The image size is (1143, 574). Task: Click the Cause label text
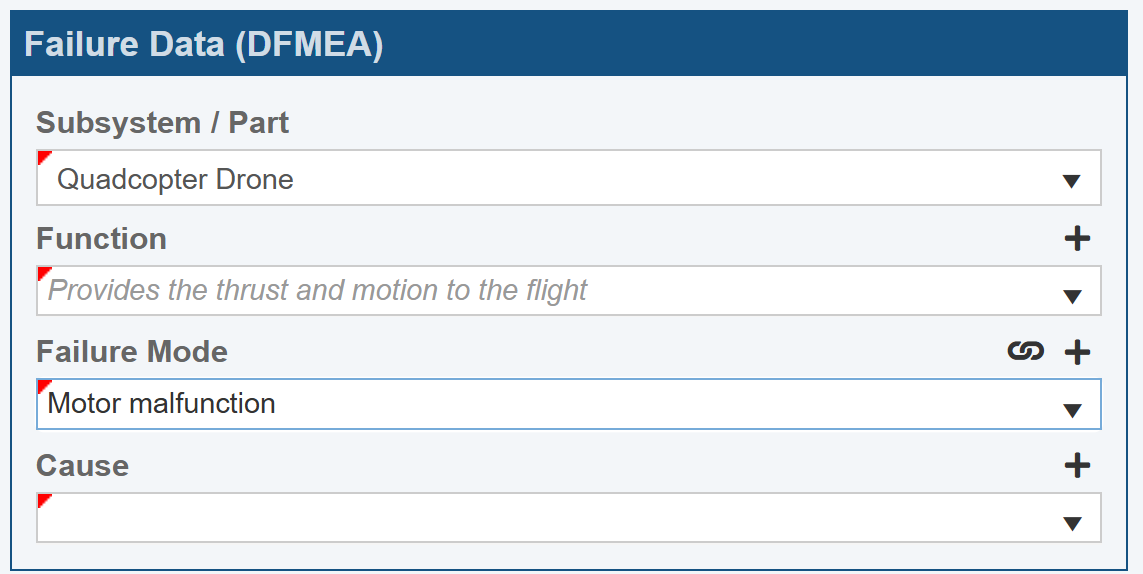[x=82, y=466]
